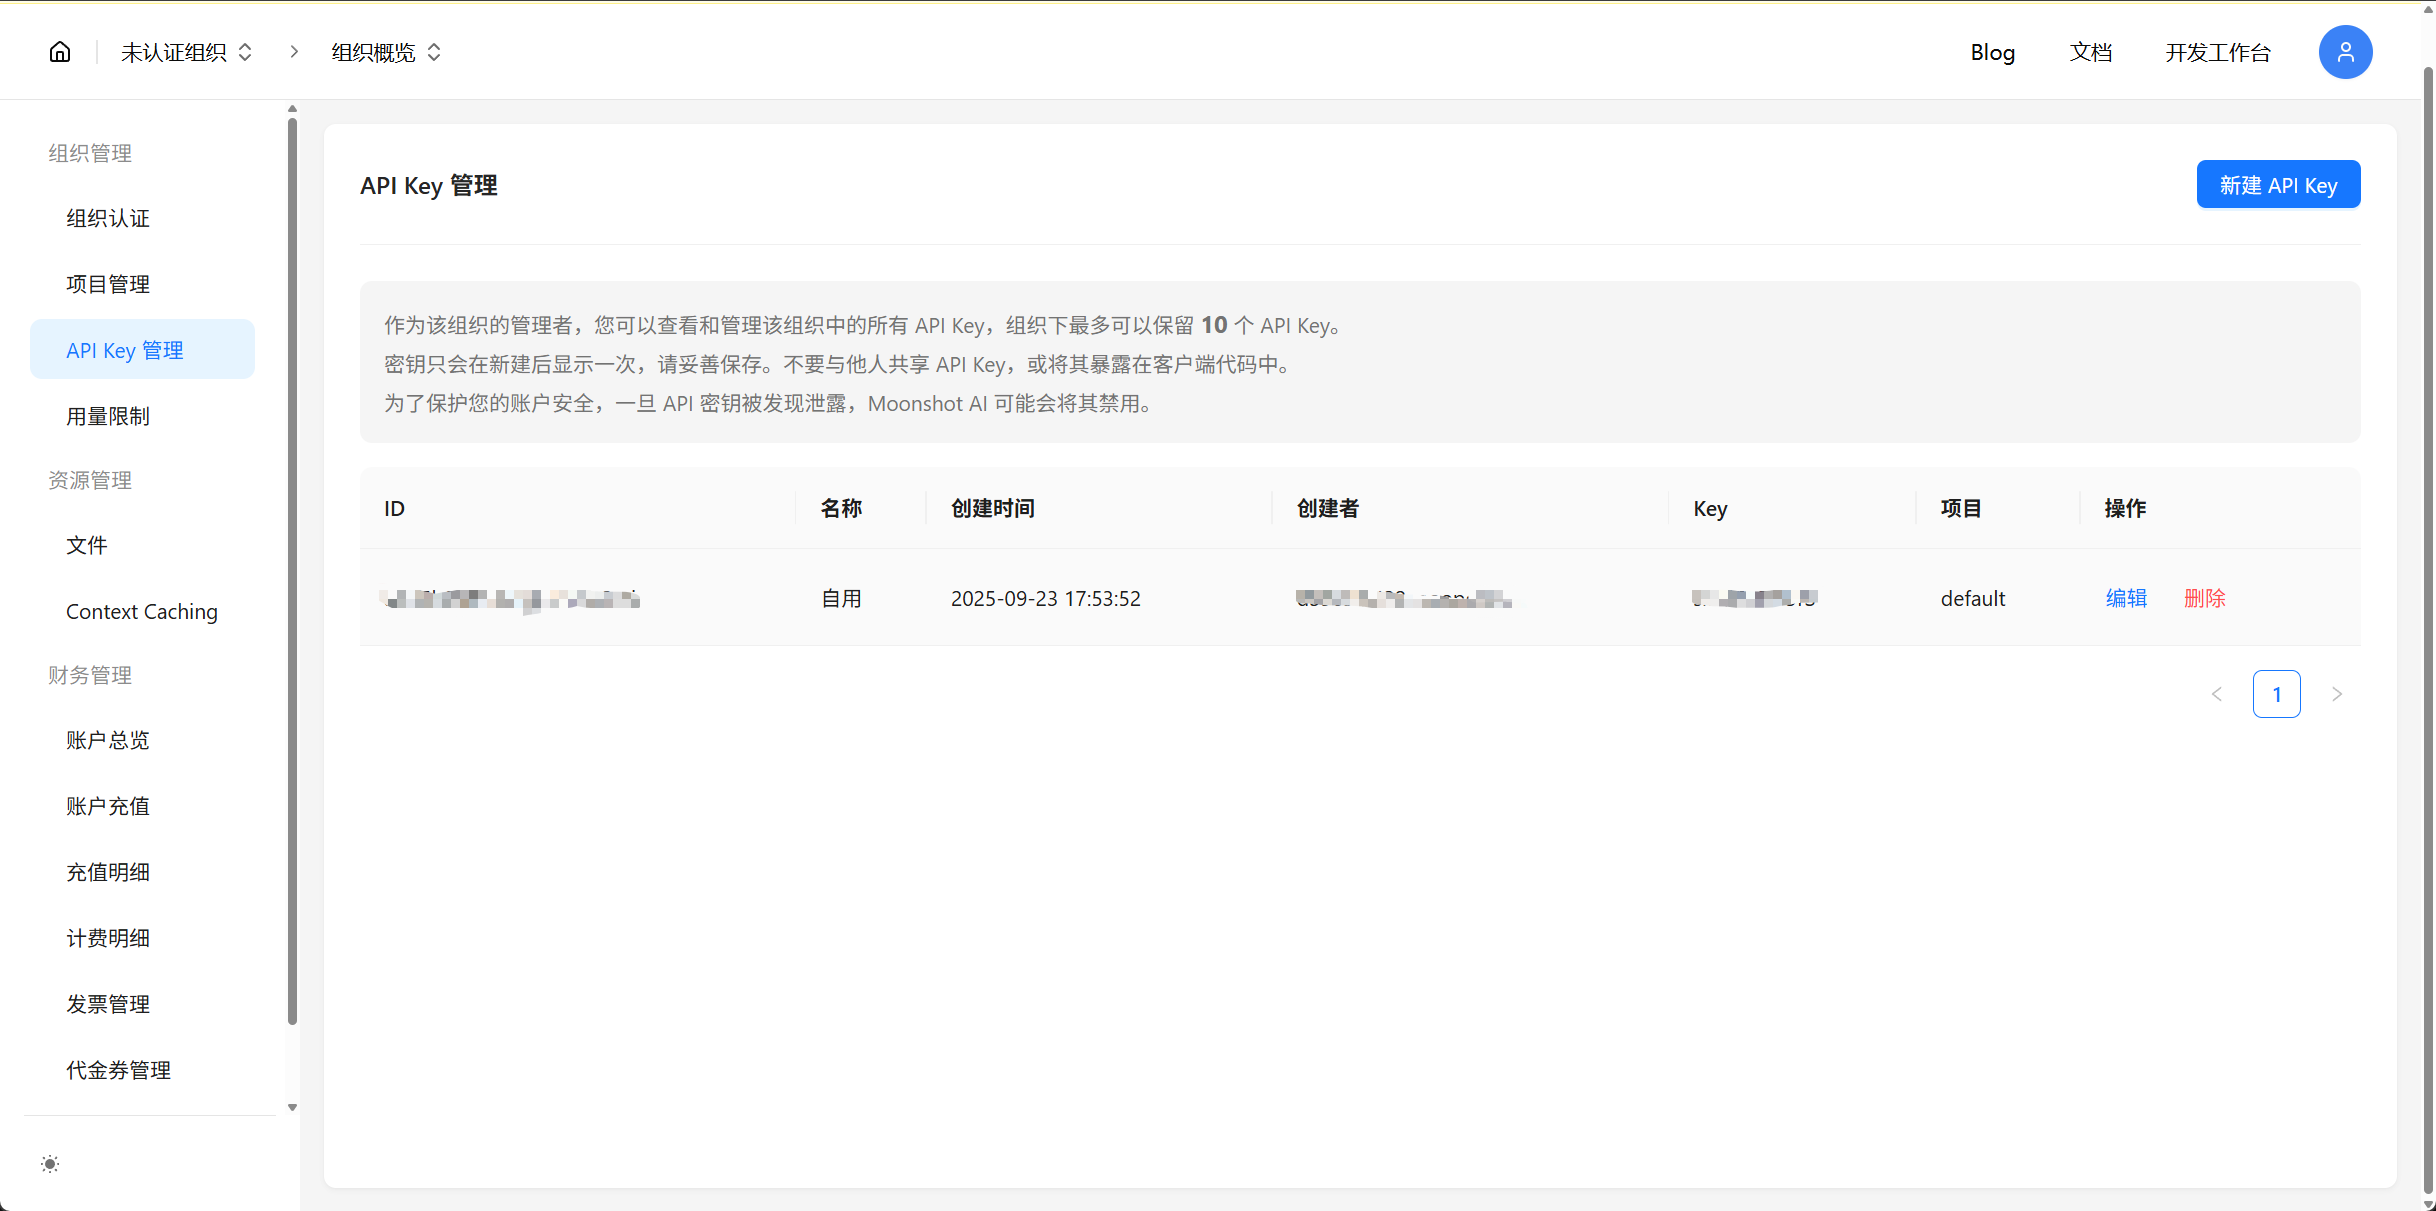Click the 新建 API Key button

click(x=2278, y=185)
